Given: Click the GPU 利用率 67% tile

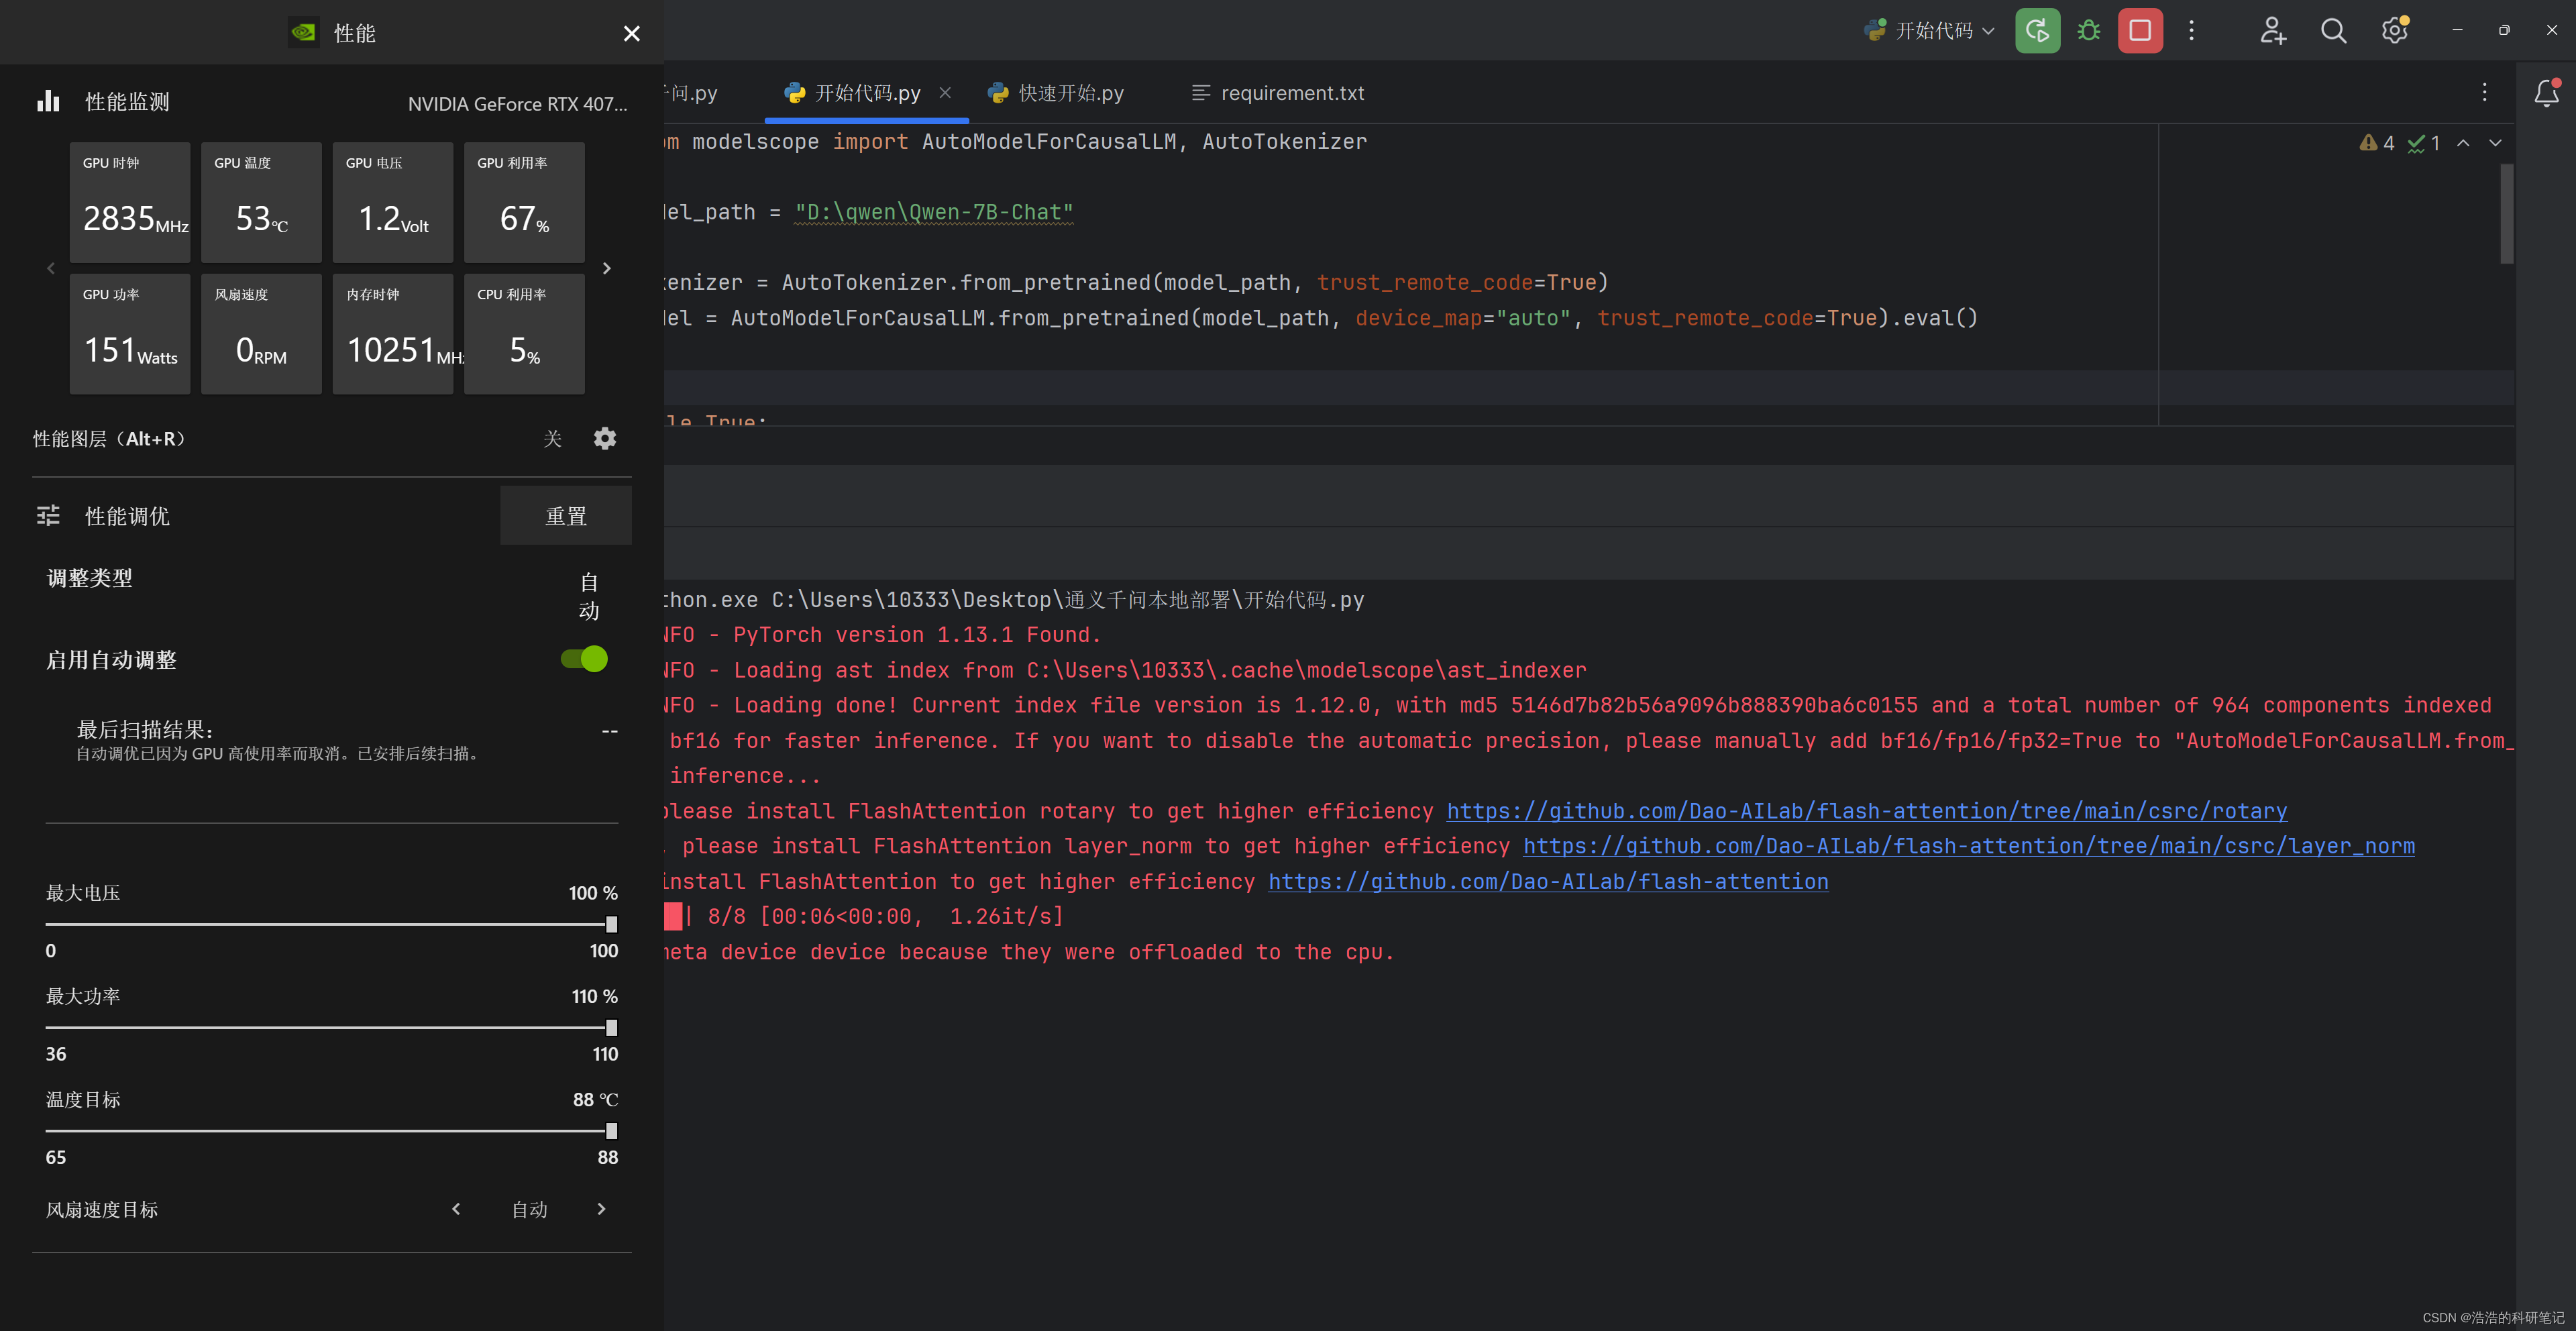Looking at the screenshot, I should (524, 202).
